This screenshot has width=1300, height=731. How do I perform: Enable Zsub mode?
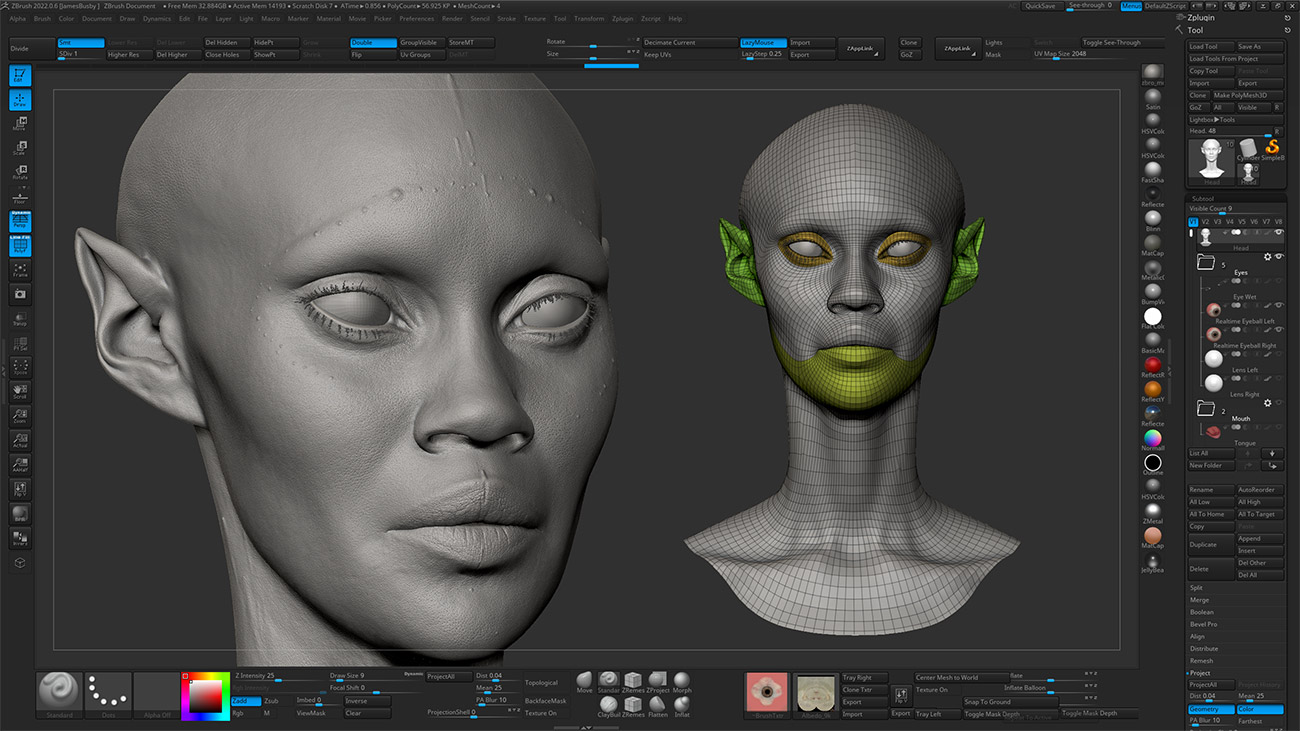277,701
